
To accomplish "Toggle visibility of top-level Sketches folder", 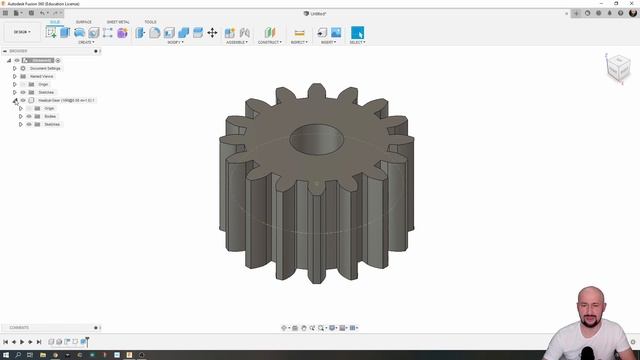I will (23, 92).
